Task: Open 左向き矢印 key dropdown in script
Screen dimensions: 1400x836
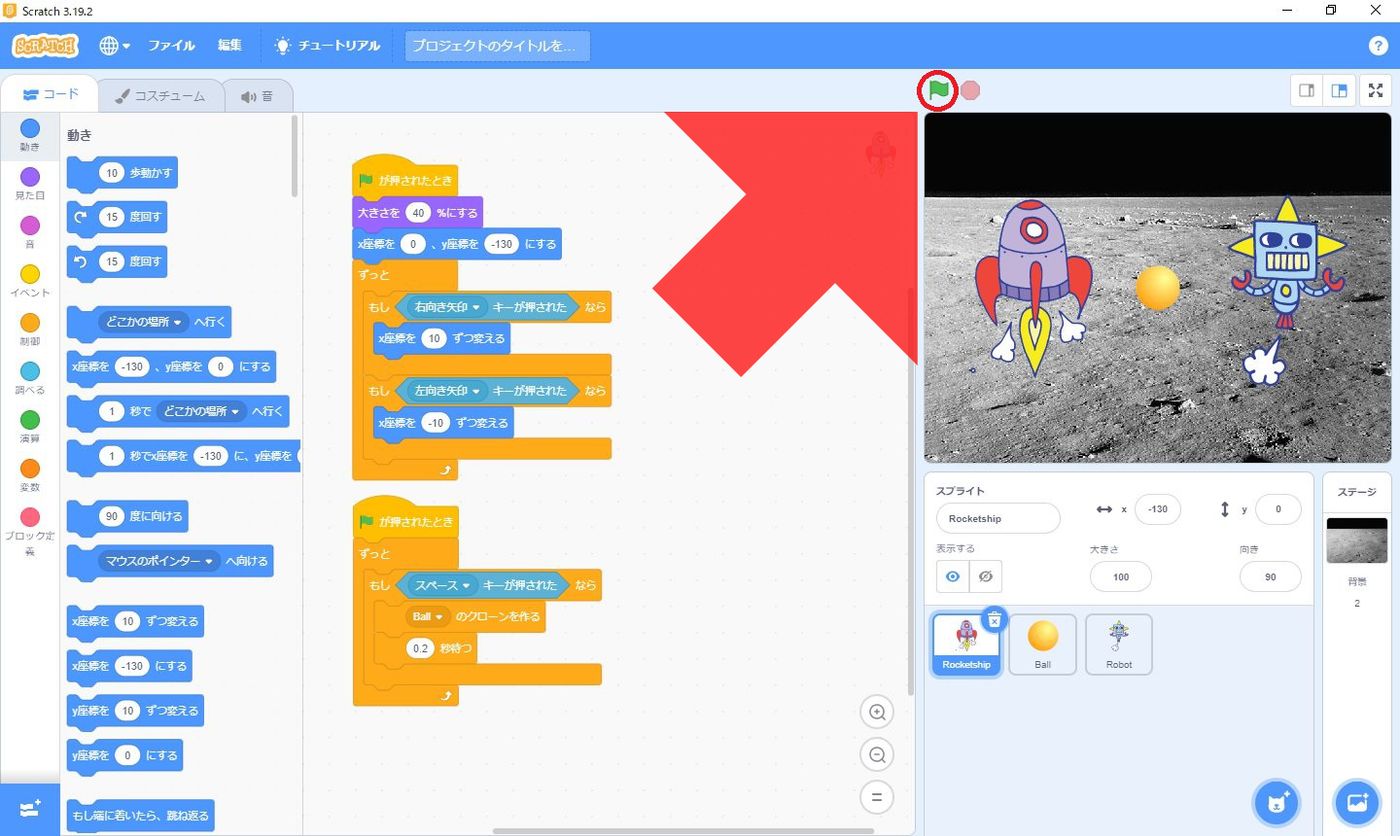Action: 448,391
